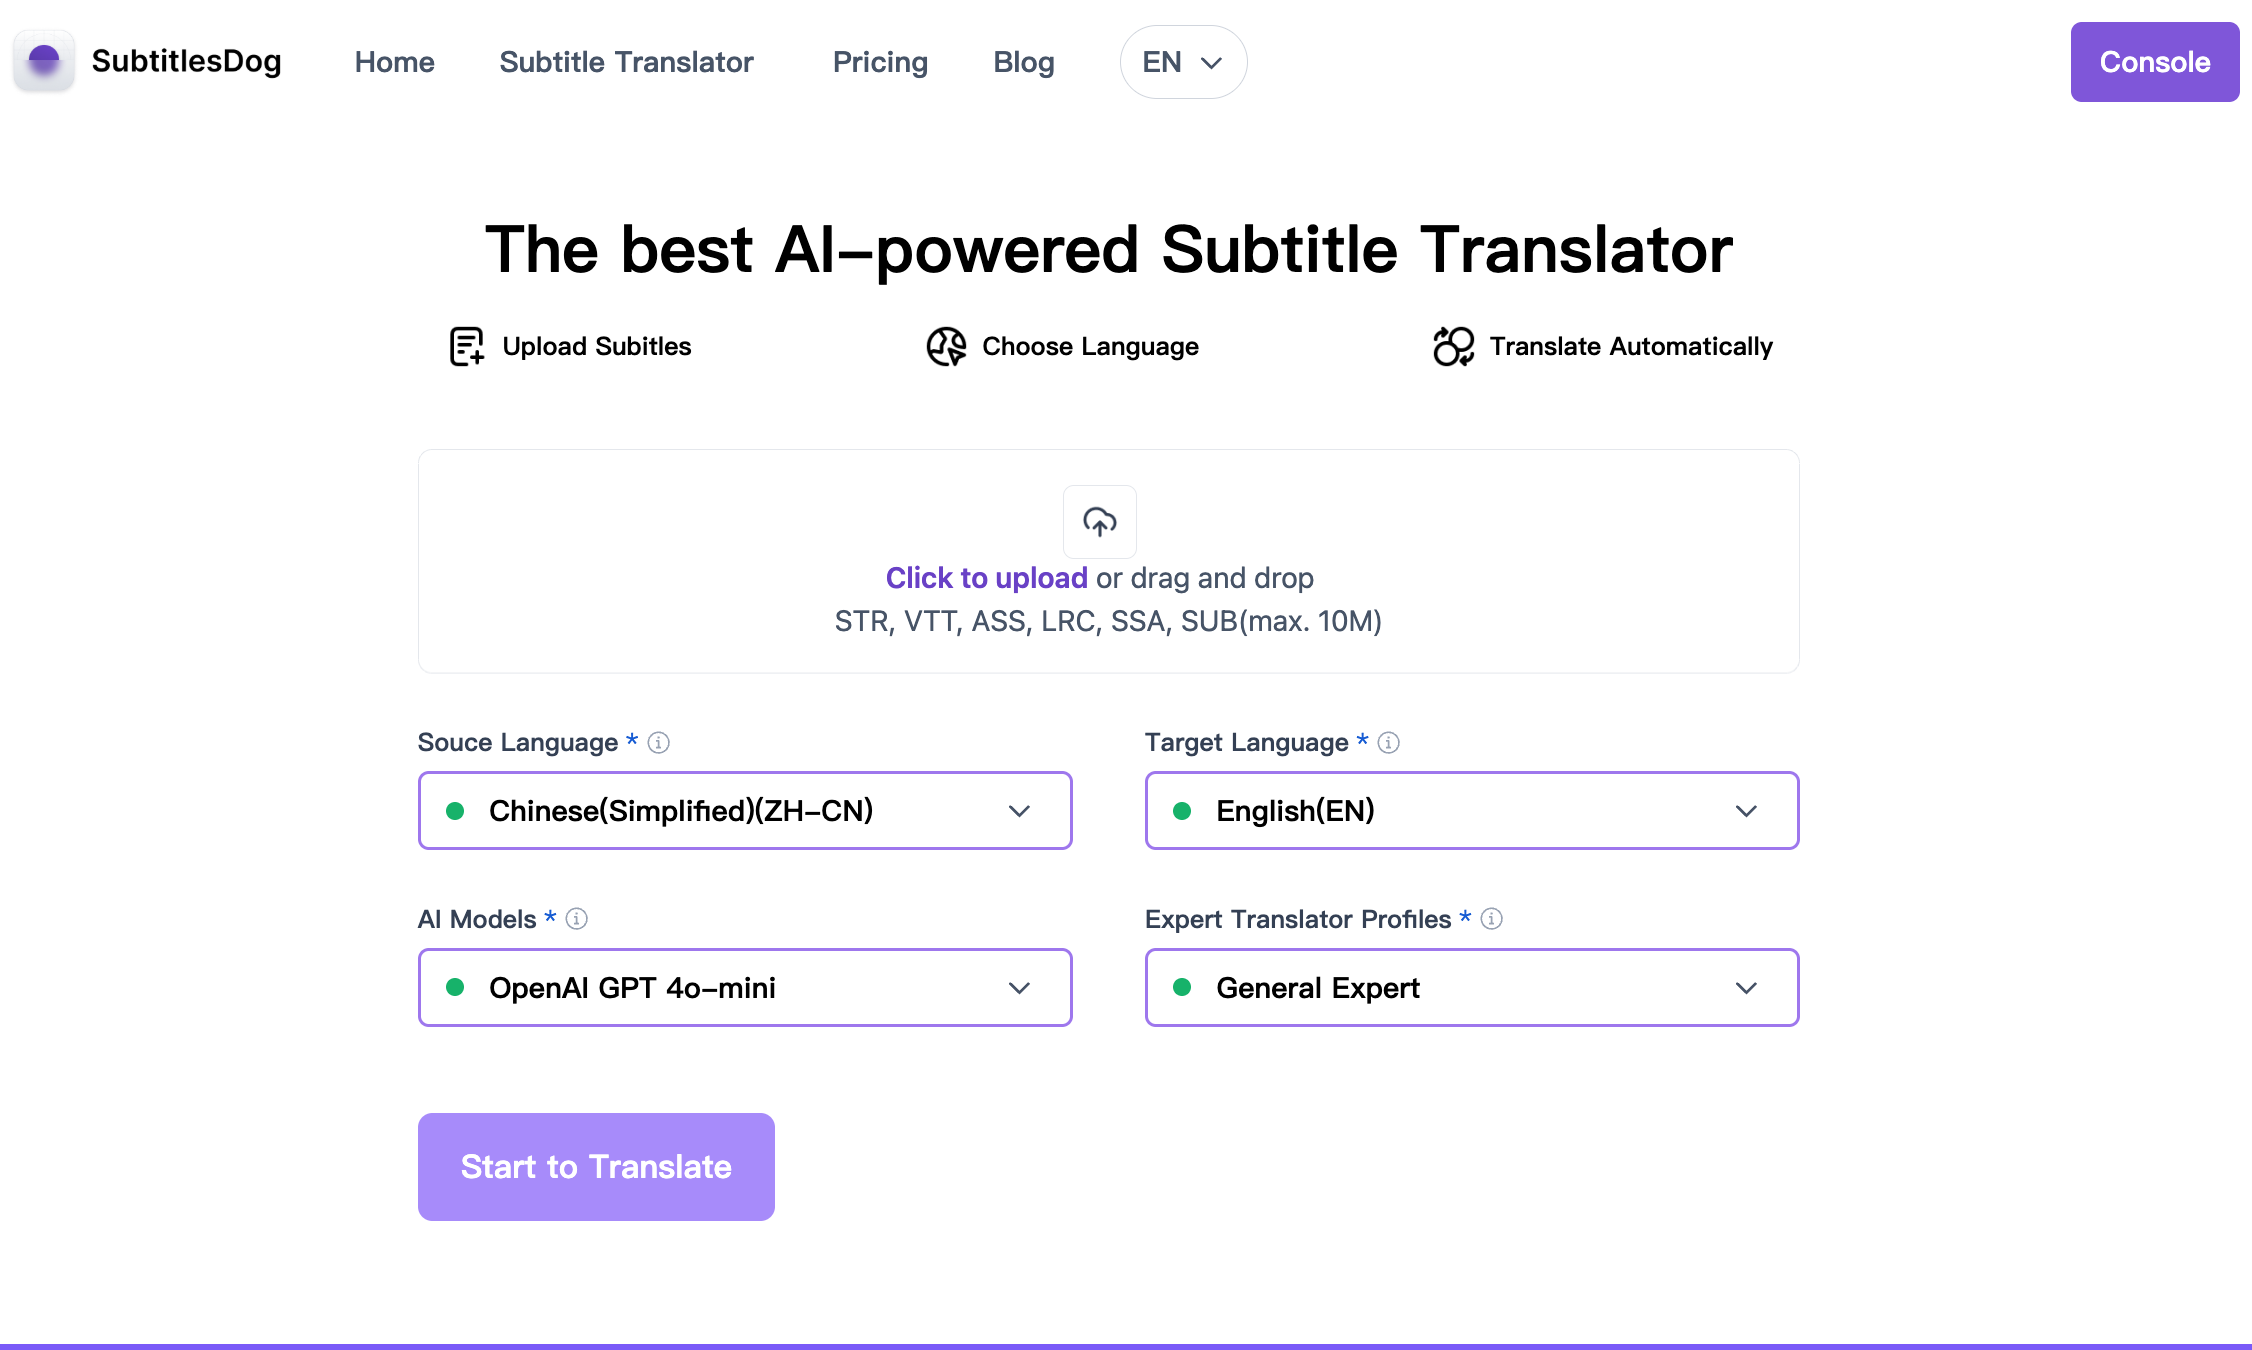Image resolution: width=2252 pixels, height=1350 pixels.
Task: Show info for AI Models field
Action: coord(576,919)
